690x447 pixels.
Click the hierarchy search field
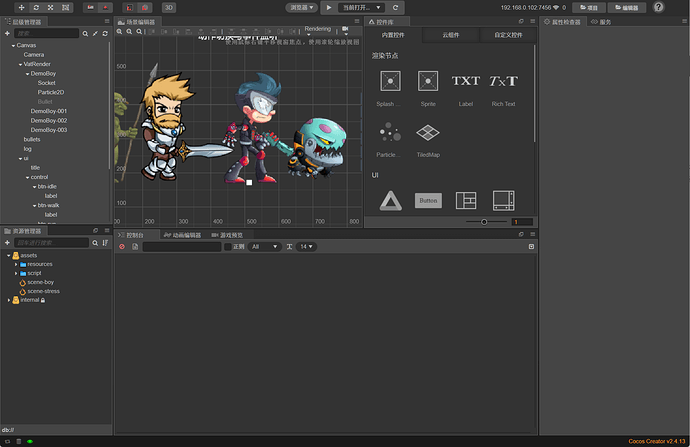coord(47,33)
